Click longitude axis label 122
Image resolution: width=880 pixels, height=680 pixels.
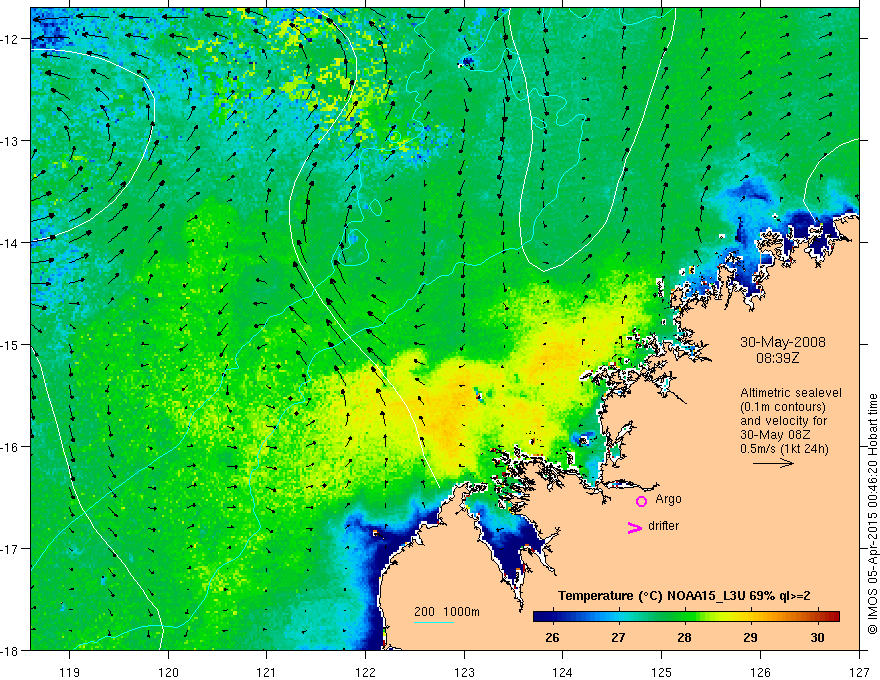pyautogui.click(x=365, y=672)
